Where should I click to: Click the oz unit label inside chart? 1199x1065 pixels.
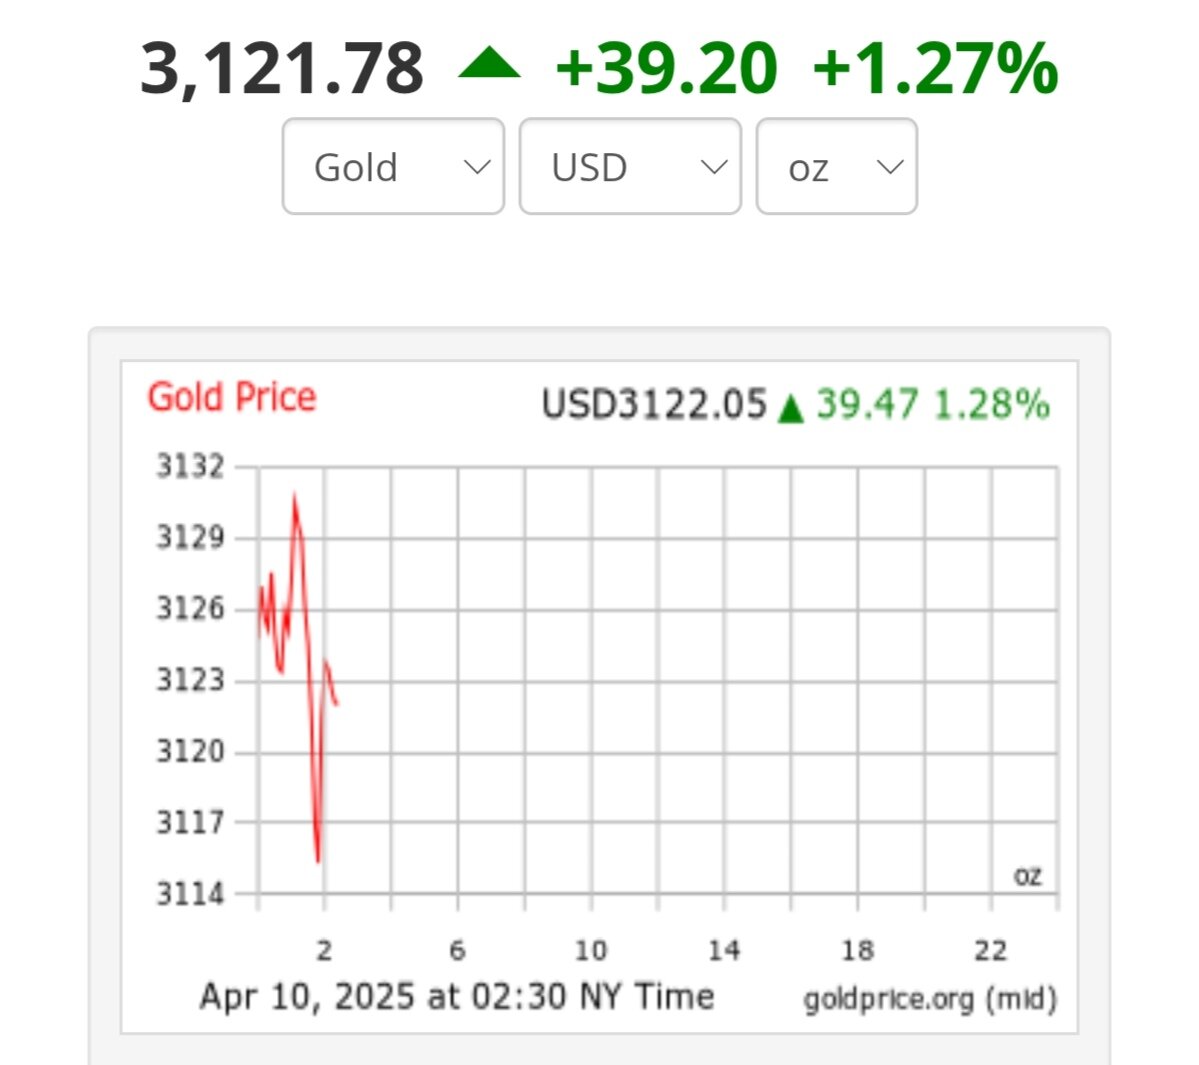click(1028, 876)
